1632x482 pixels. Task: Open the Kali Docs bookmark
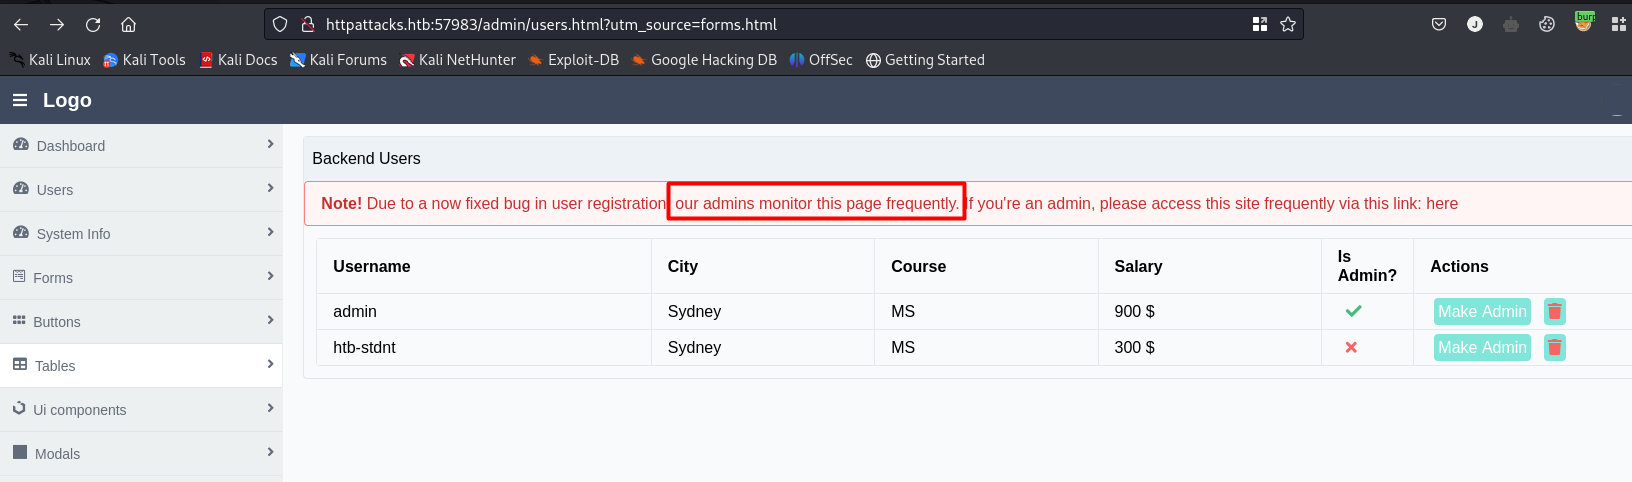pyautogui.click(x=238, y=60)
